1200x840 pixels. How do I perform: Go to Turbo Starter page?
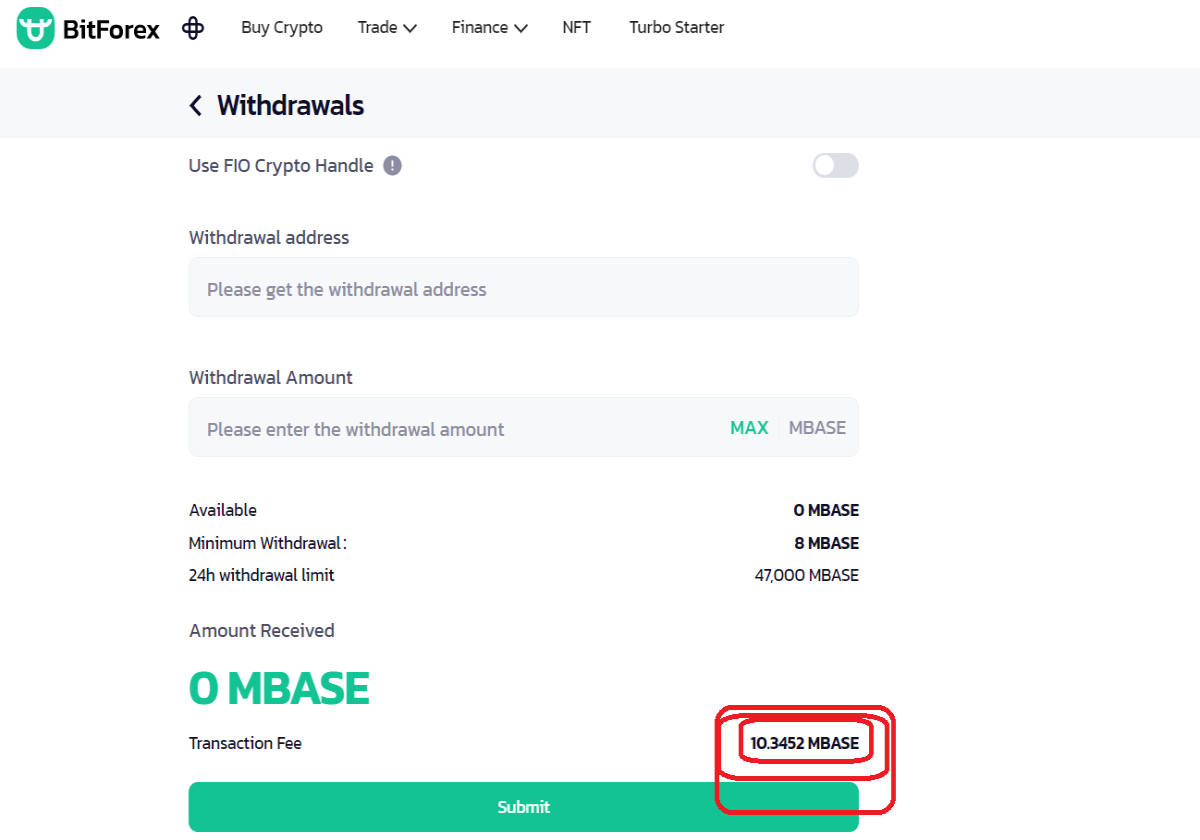pyautogui.click(x=677, y=28)
